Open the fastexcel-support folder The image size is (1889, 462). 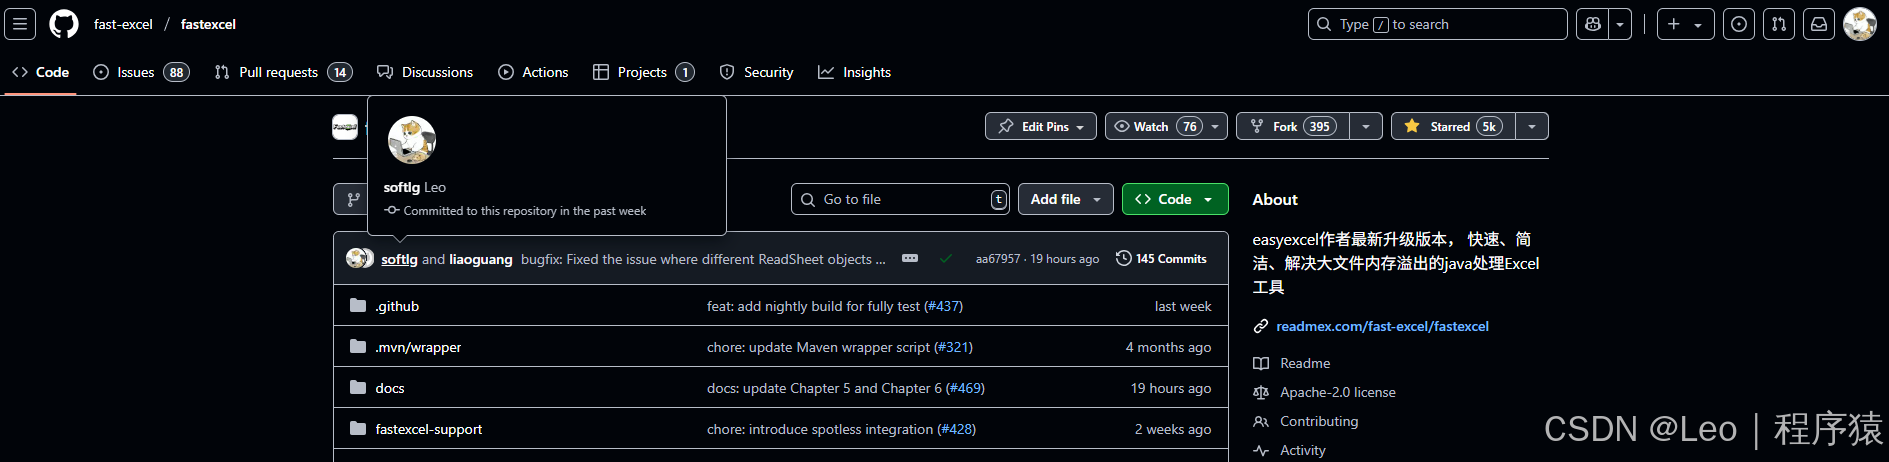click(x=429, y=429)
